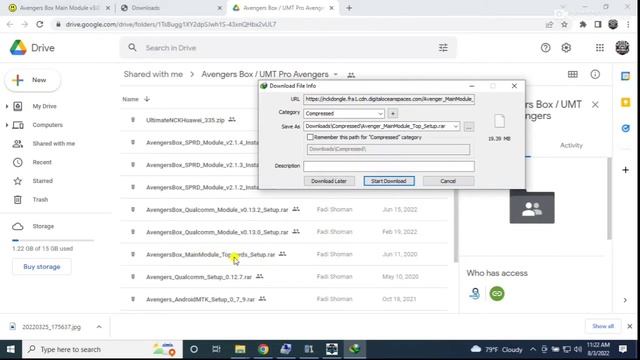Open Calendar side panel icon

point(625,76)
